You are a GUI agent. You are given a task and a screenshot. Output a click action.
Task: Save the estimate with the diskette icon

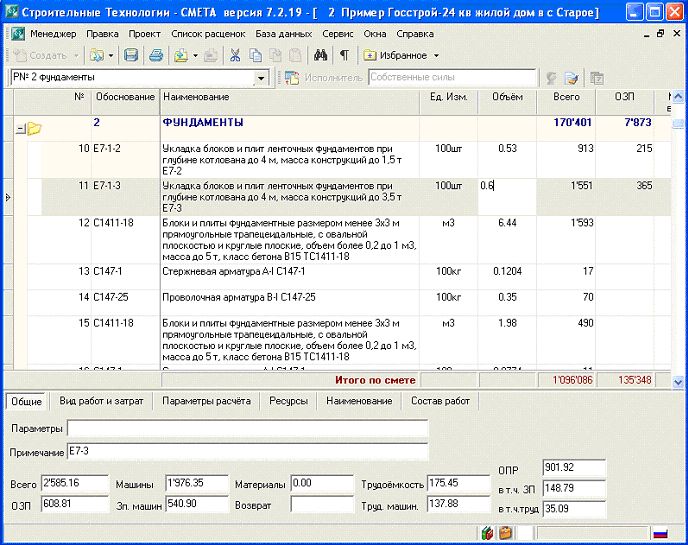coord(131,55)
